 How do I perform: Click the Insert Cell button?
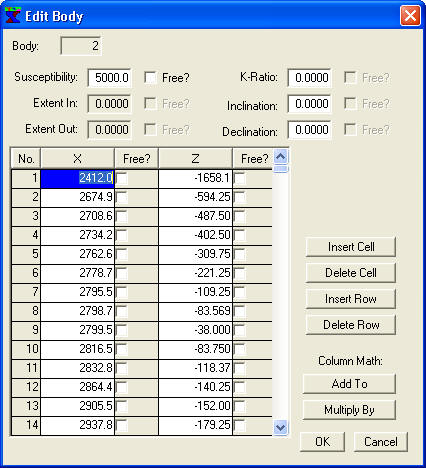(351, 247)
